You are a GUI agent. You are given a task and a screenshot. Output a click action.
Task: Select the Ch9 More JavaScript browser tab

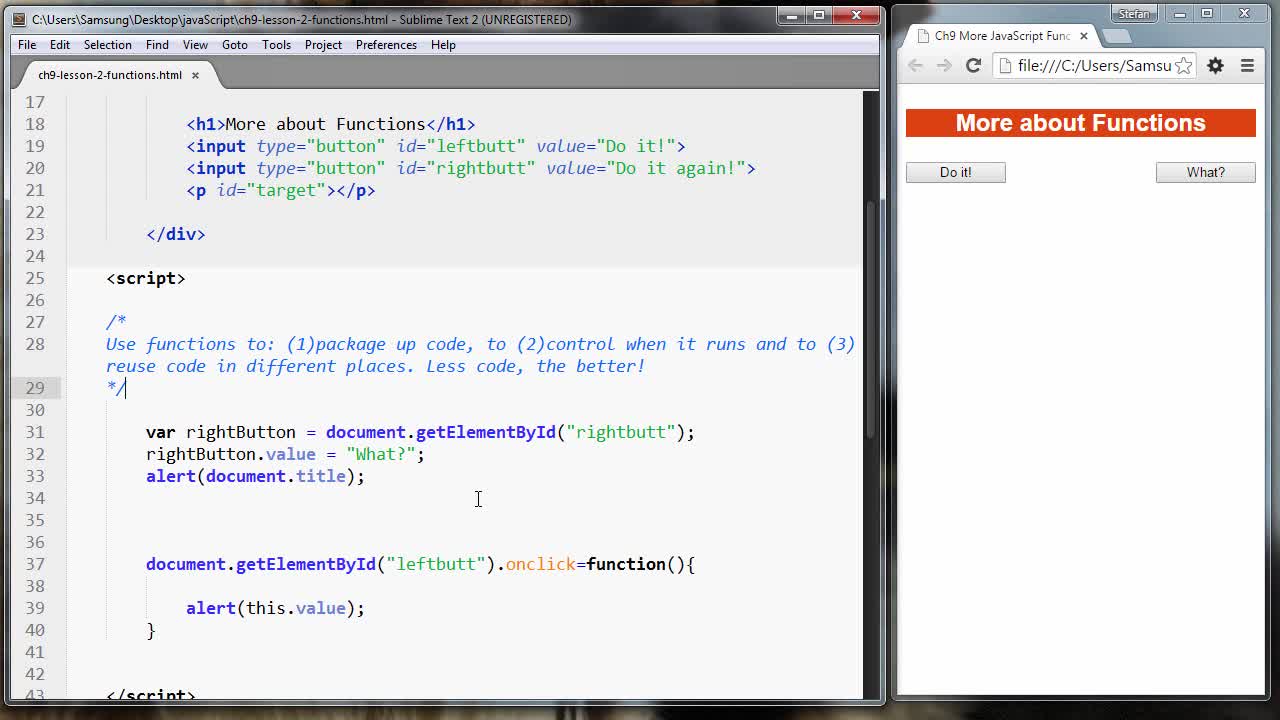[x=1002, y=36]
